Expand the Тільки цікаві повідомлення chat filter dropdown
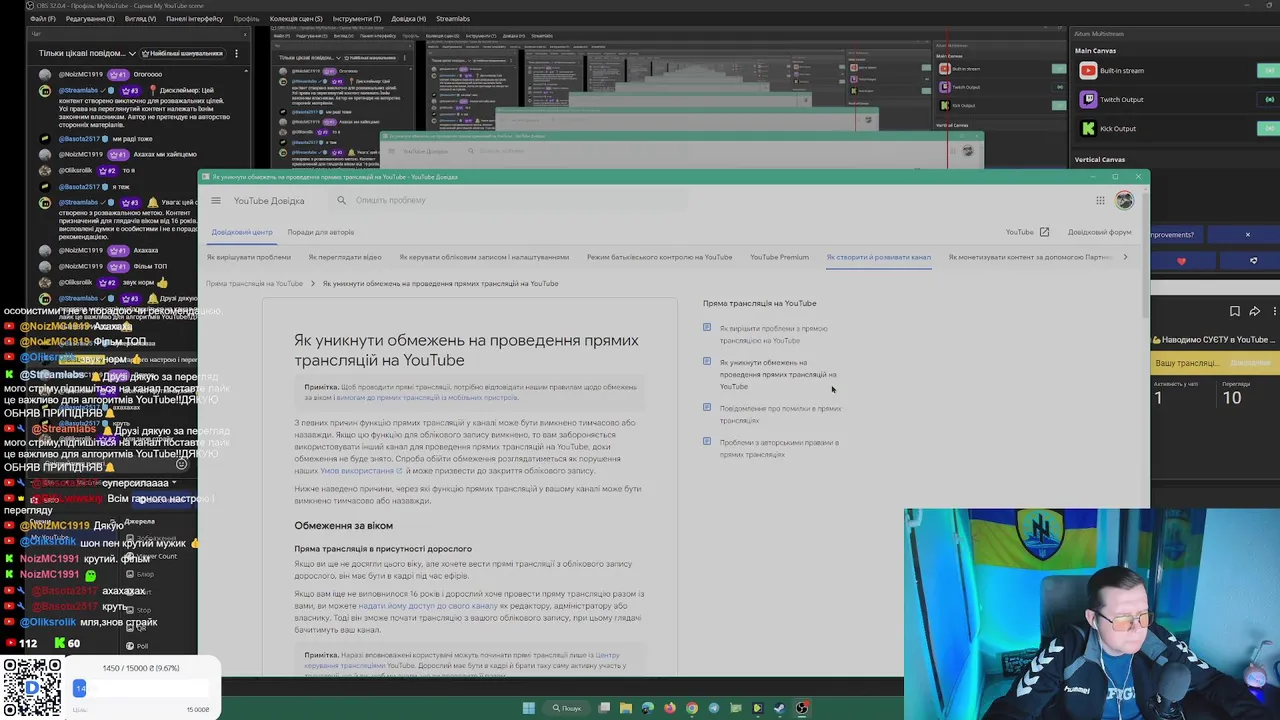The image size is (1280, 720). [87, 53]
